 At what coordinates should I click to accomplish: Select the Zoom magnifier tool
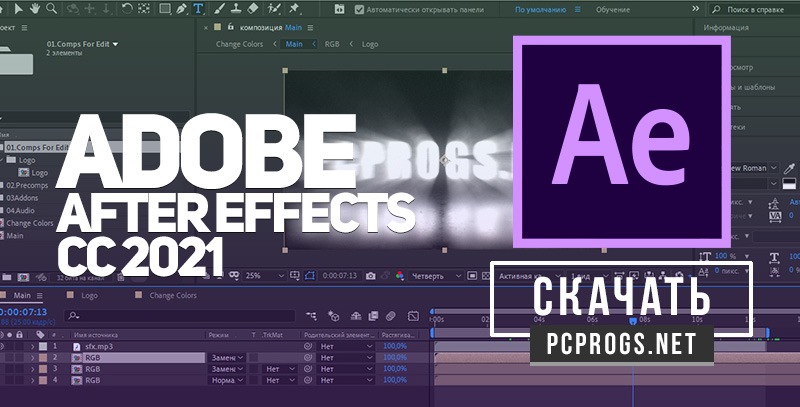(x=52, y=8)
